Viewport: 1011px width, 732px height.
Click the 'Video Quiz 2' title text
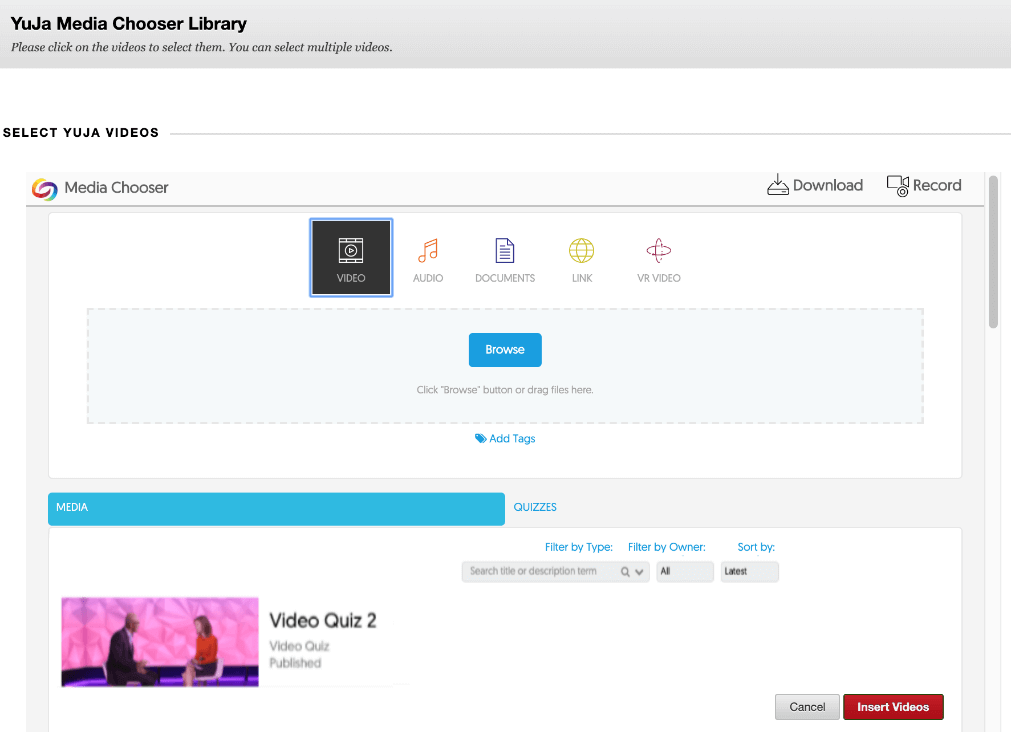click(322, 620)
